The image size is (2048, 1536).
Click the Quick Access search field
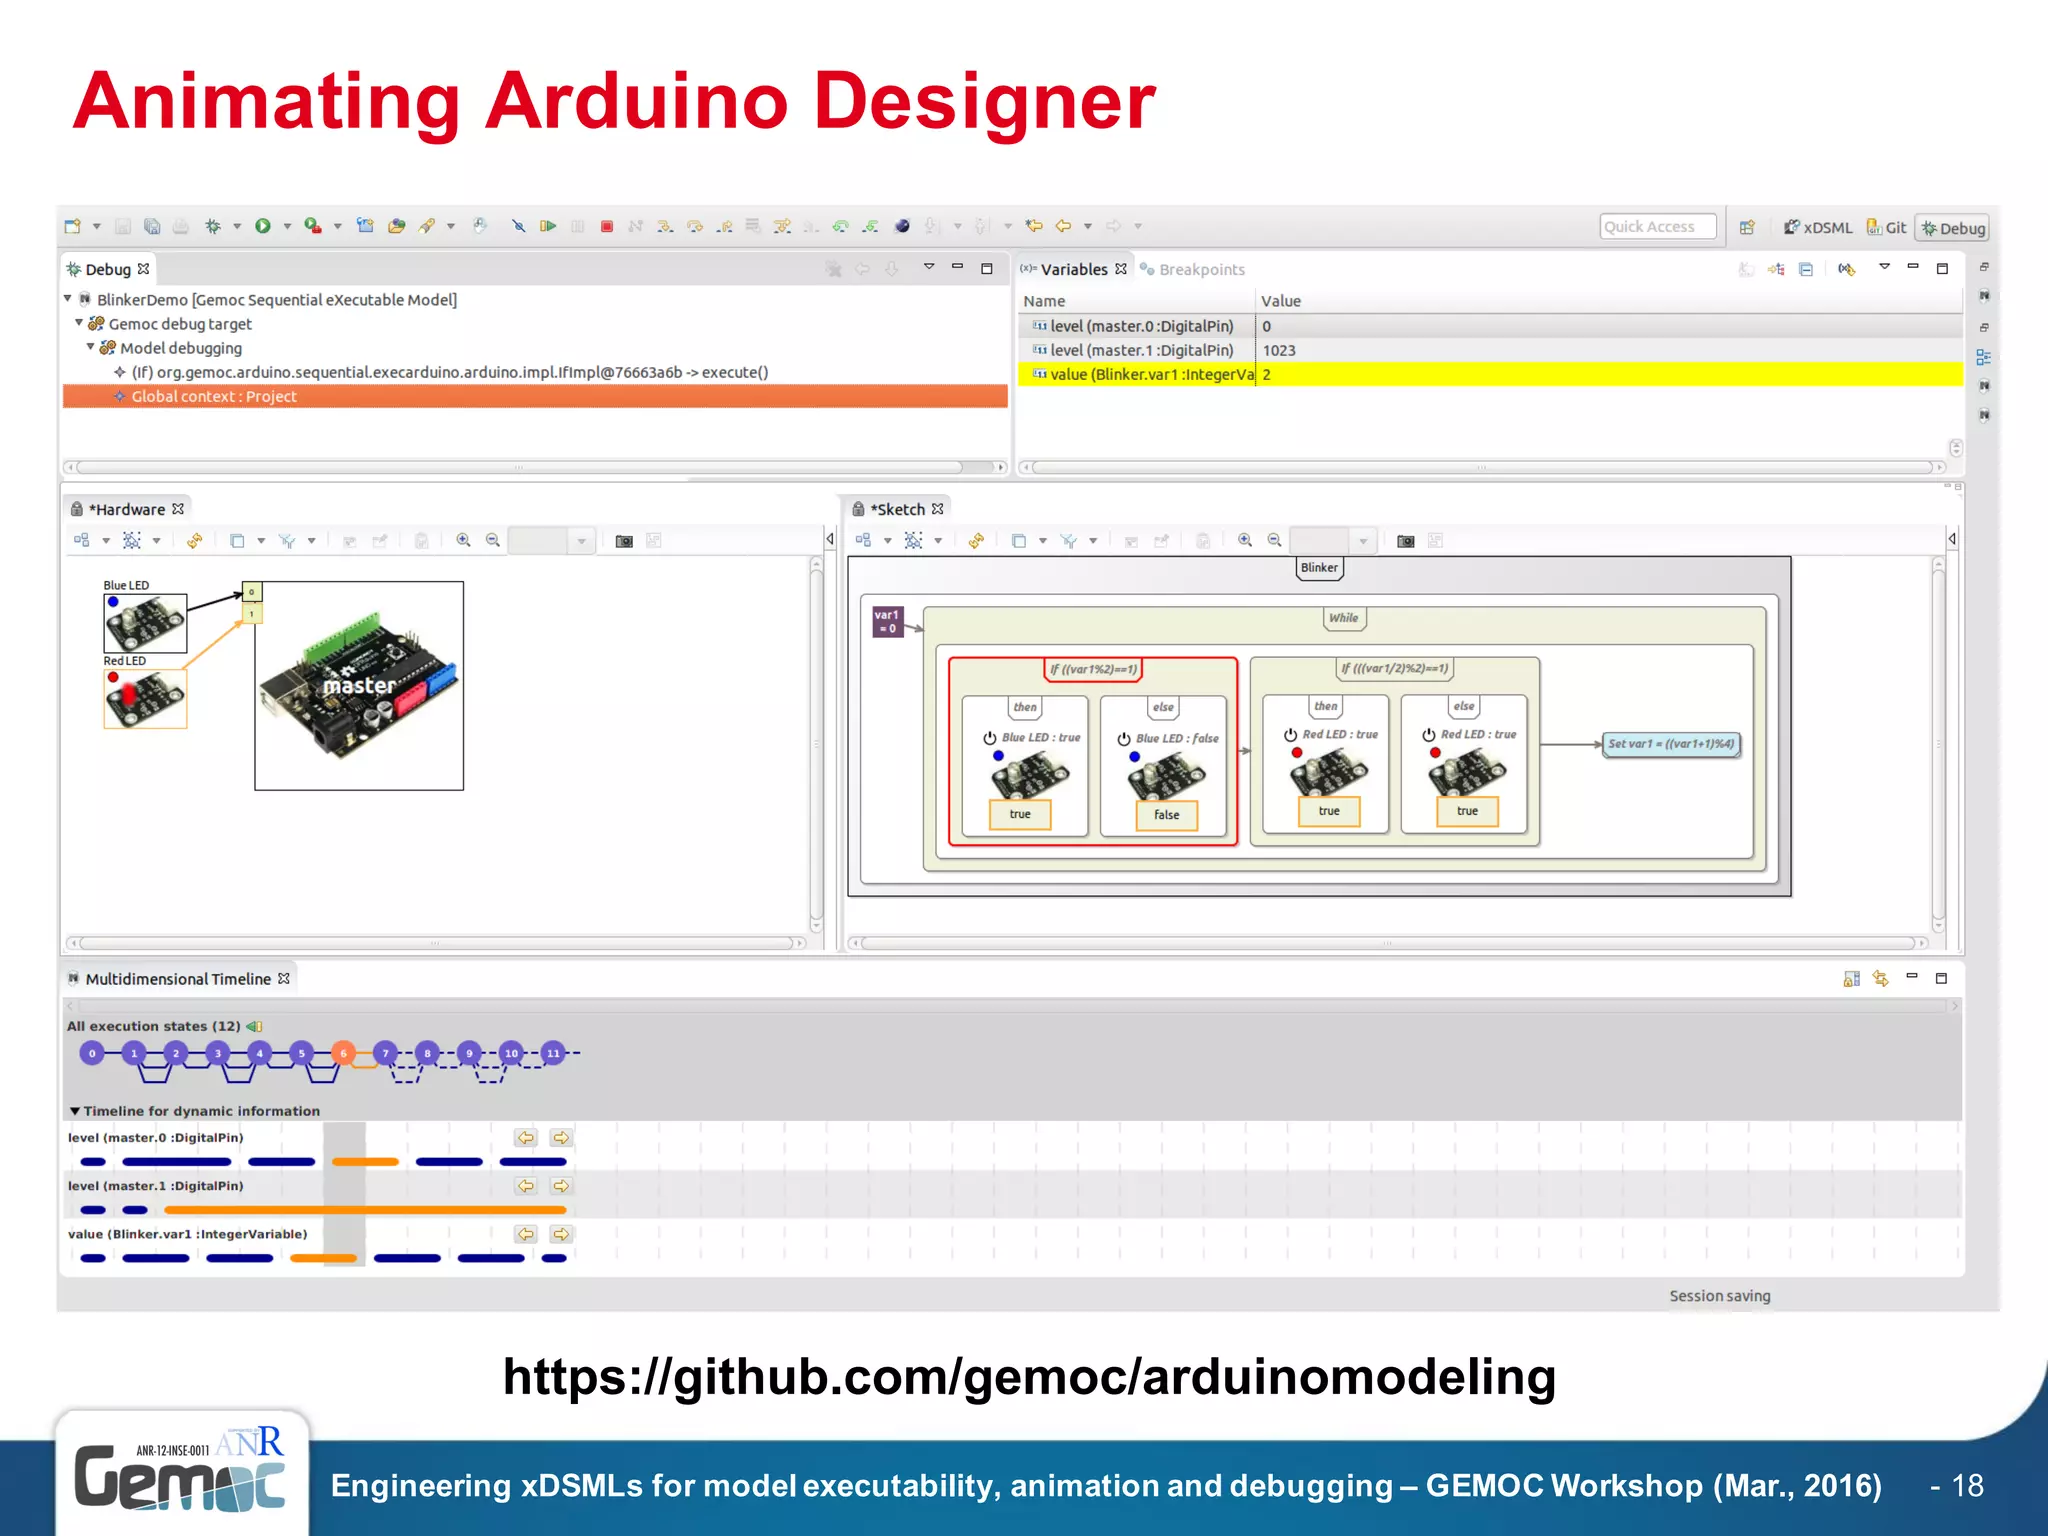(1658, 227)
